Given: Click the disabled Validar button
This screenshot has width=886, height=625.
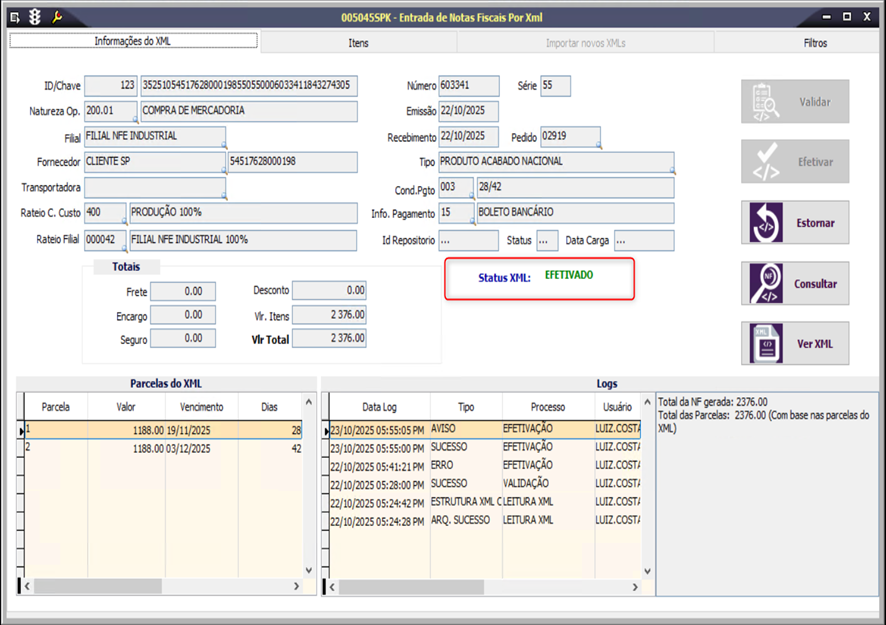Looking at the screenshot, I should click(x=795, y=102).
